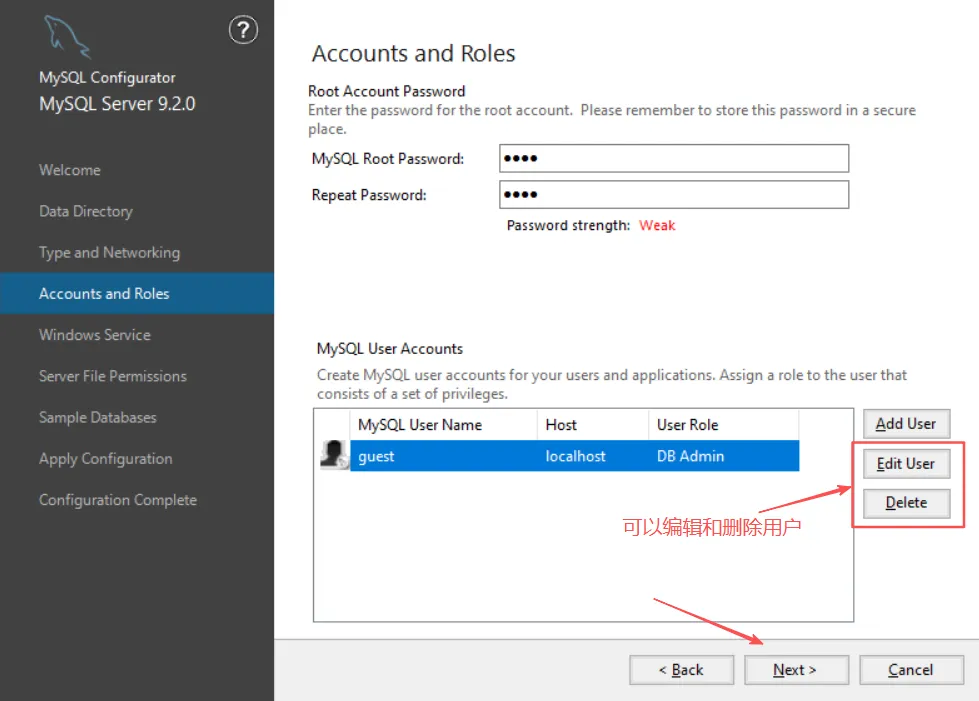The width and height of the screenshot is (979, 701).
Task: Click the MySQL dolphin logo
Action: pos(66,37)
